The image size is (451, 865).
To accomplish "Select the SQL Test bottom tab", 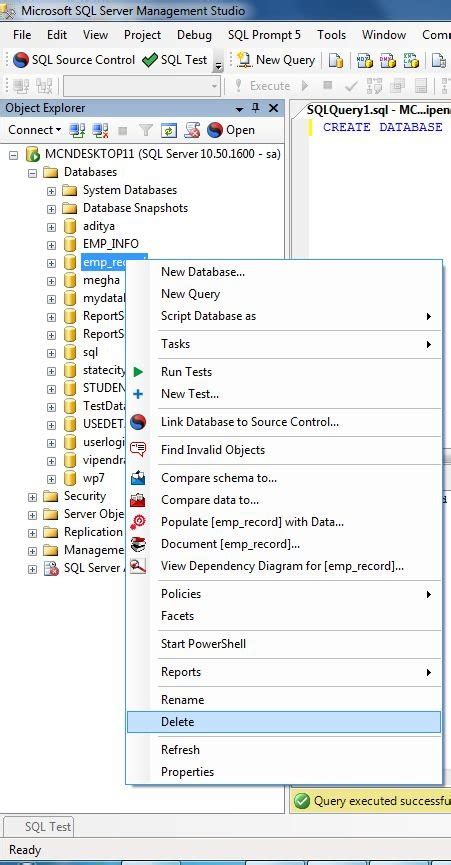I will [38, 826].
